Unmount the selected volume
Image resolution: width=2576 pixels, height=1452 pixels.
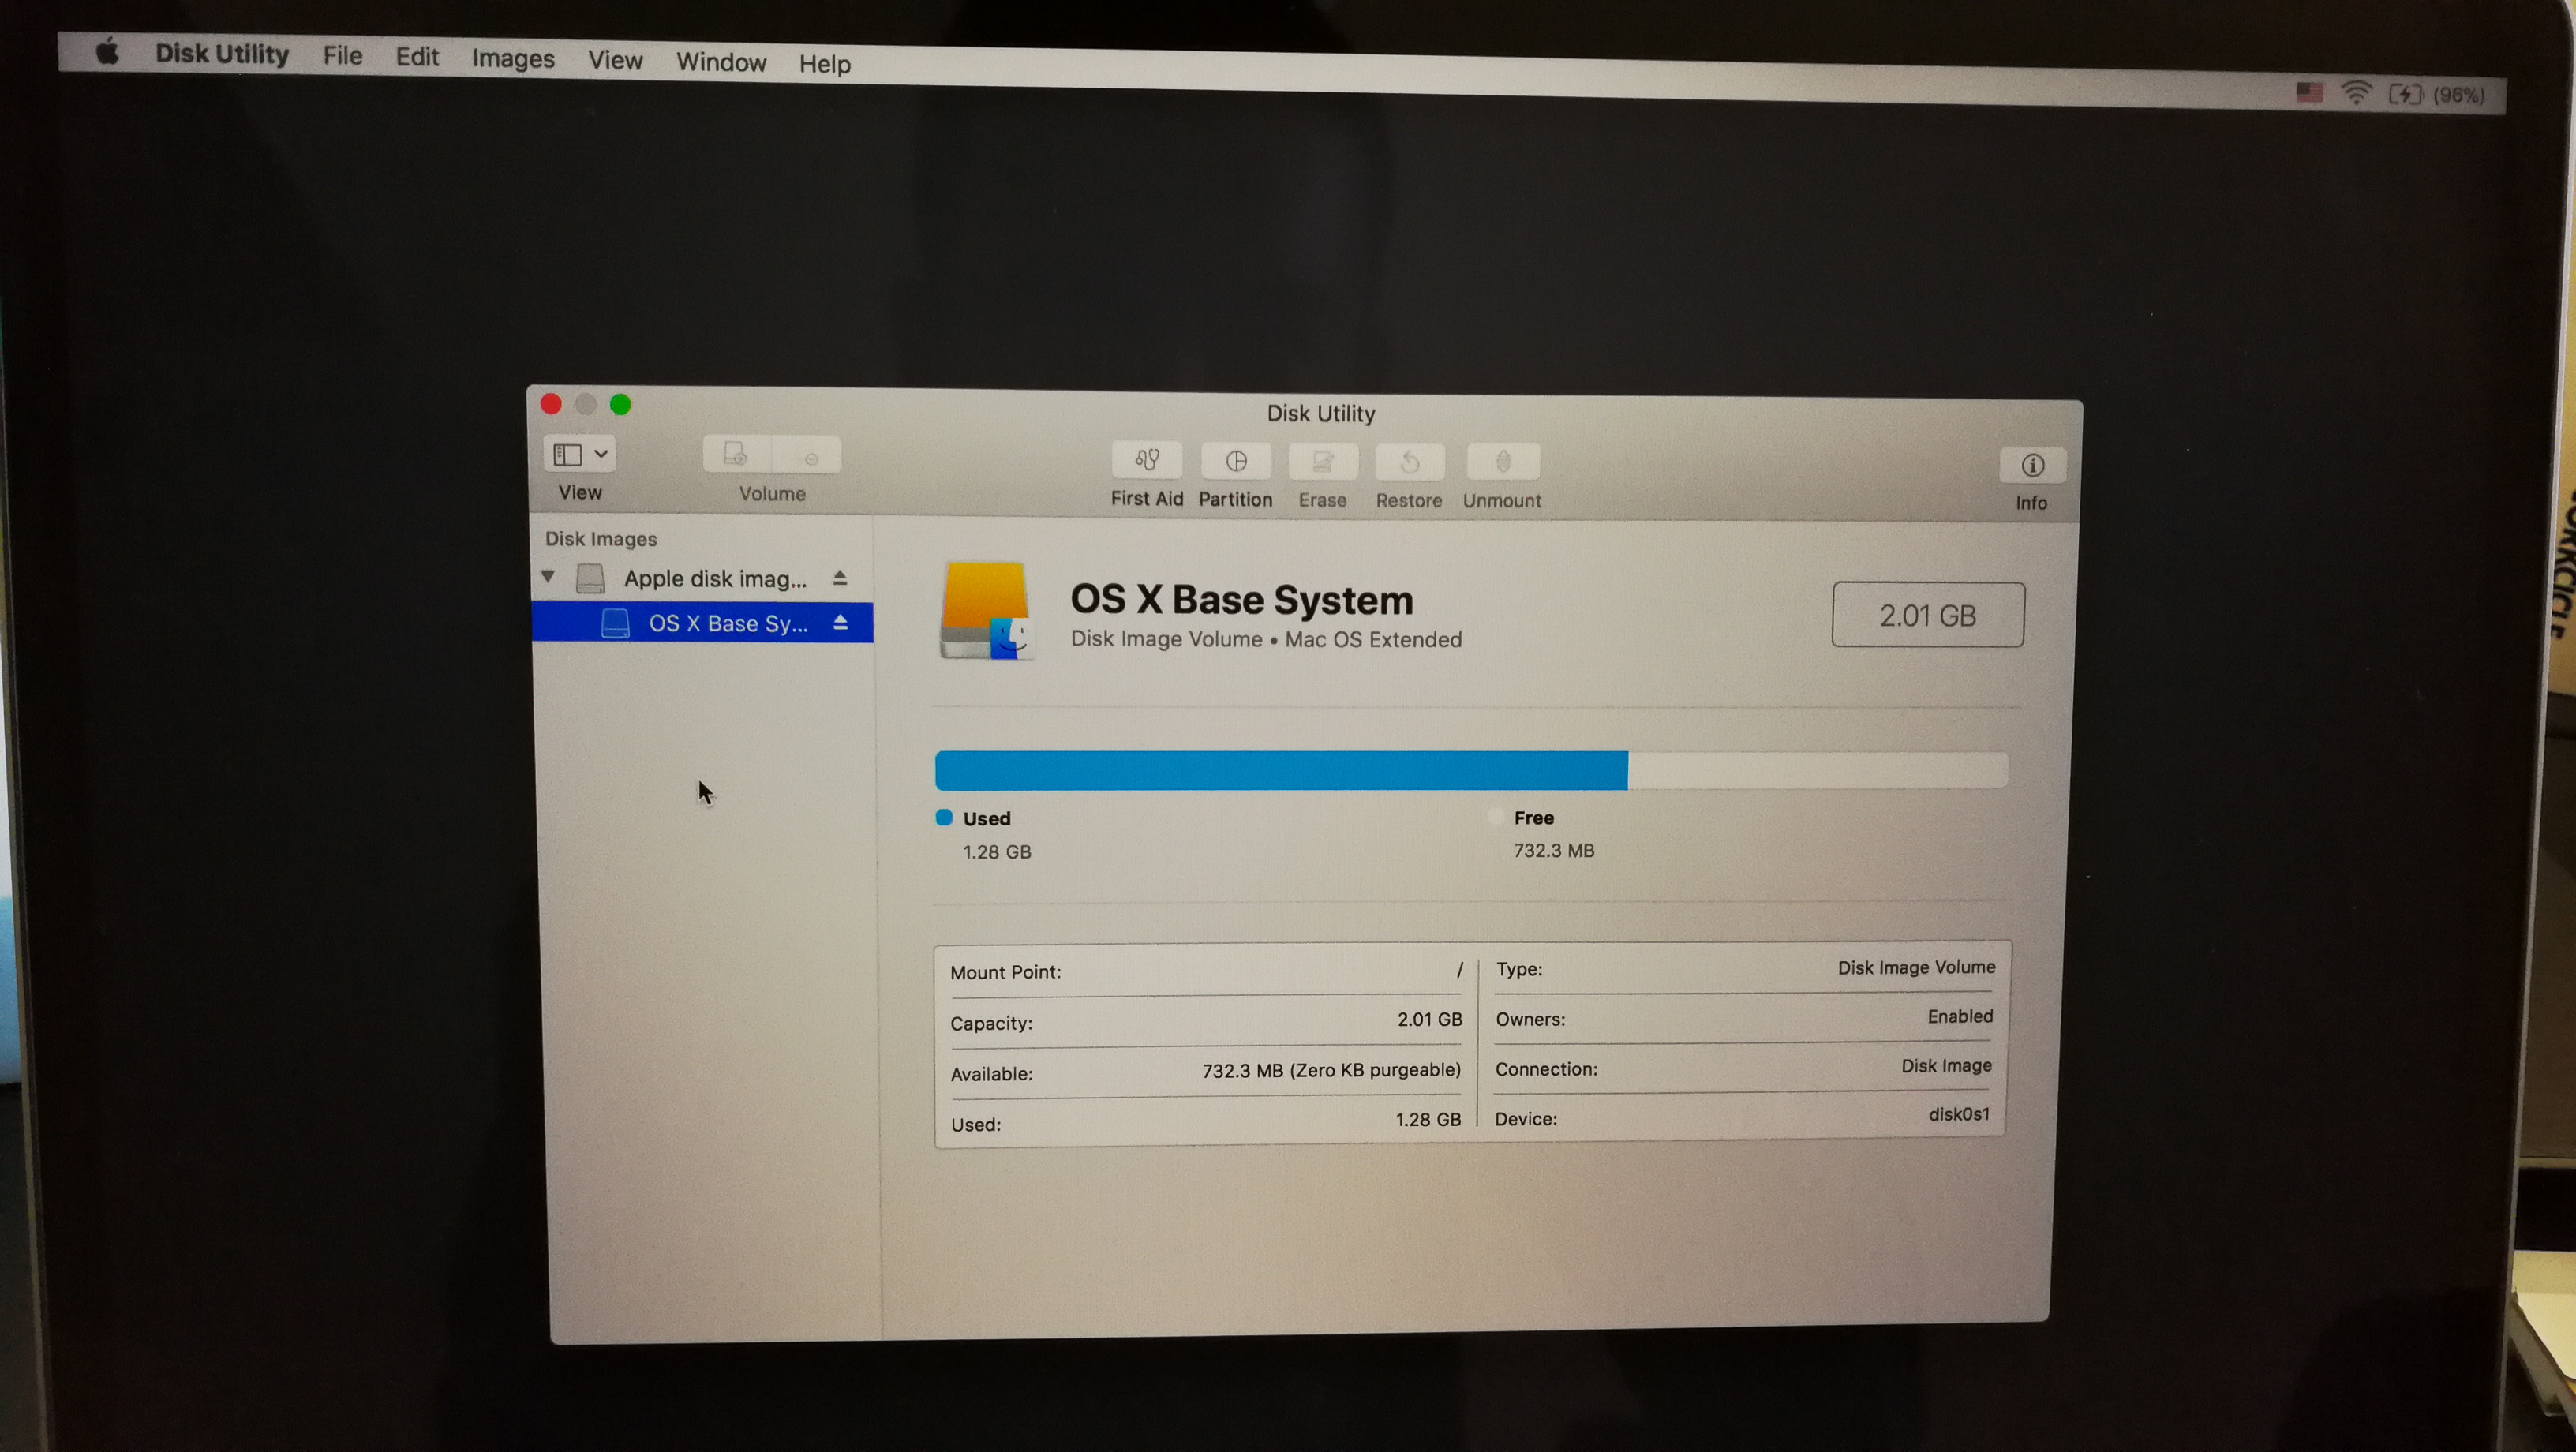[1502, 463]
